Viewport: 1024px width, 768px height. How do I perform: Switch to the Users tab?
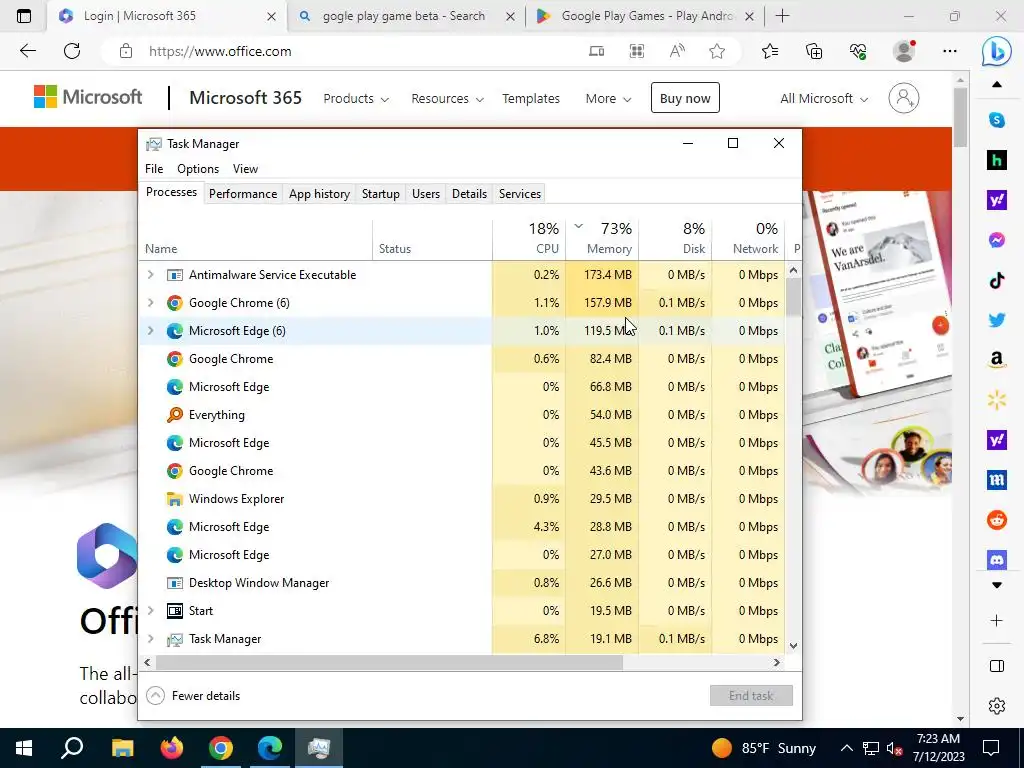tap(426, 194)
